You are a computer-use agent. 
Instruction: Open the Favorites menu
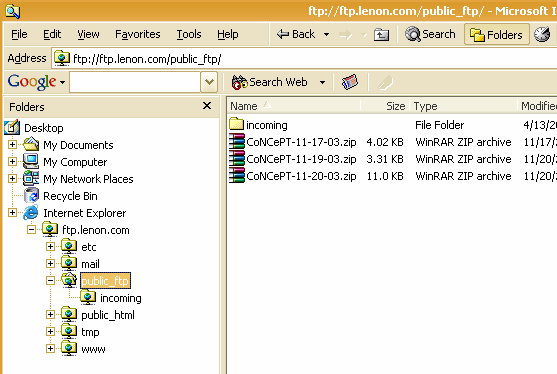[137, 34]
